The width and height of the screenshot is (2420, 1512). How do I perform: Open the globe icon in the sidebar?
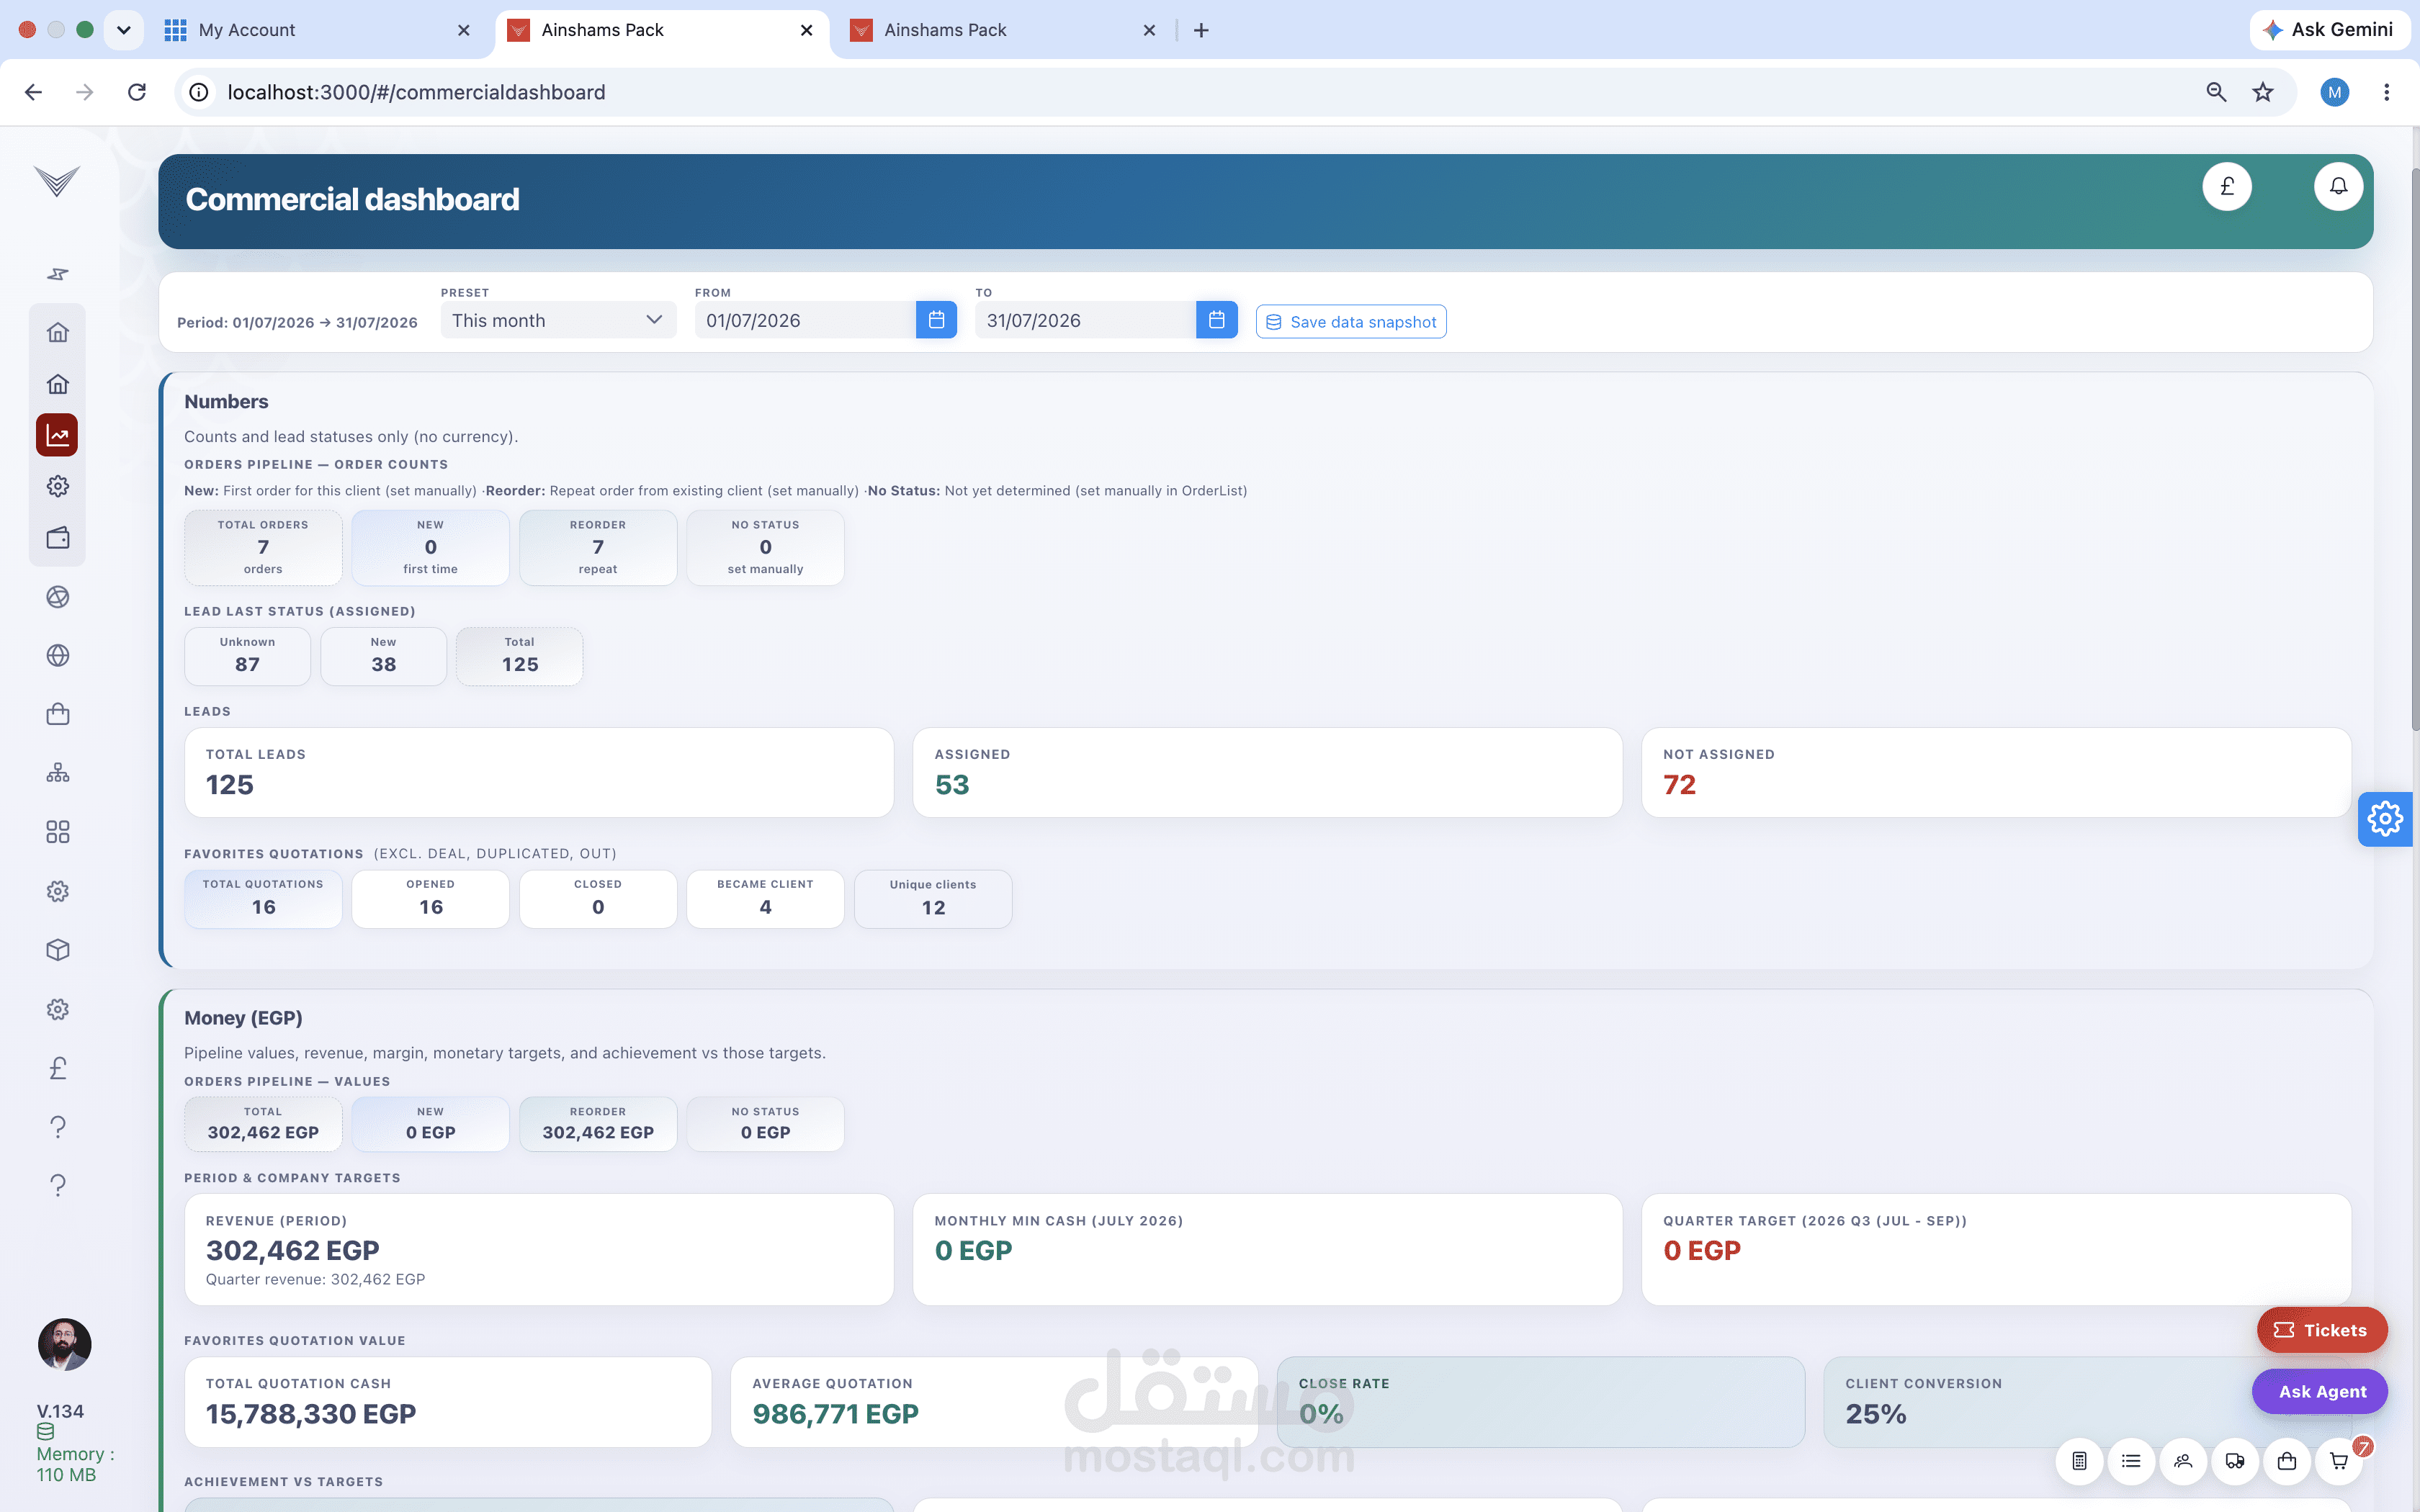tap(58, 655)
